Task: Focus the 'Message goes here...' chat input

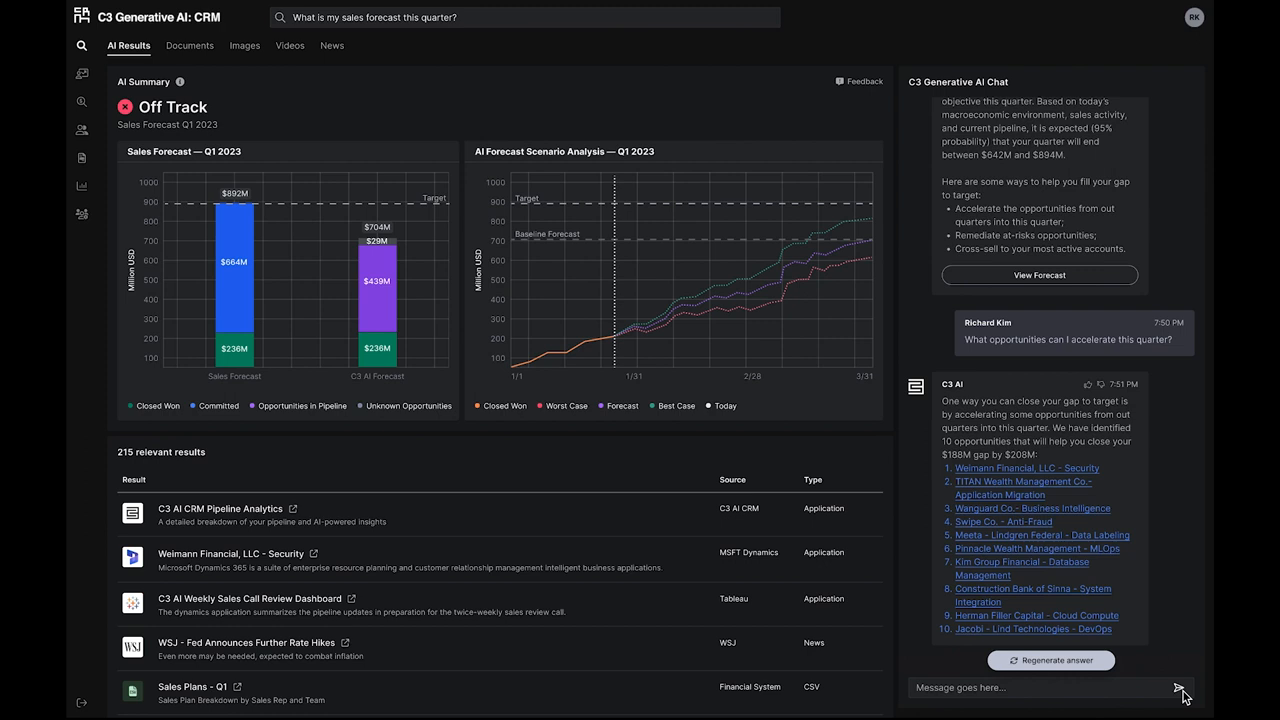Action: [1040, 688]
